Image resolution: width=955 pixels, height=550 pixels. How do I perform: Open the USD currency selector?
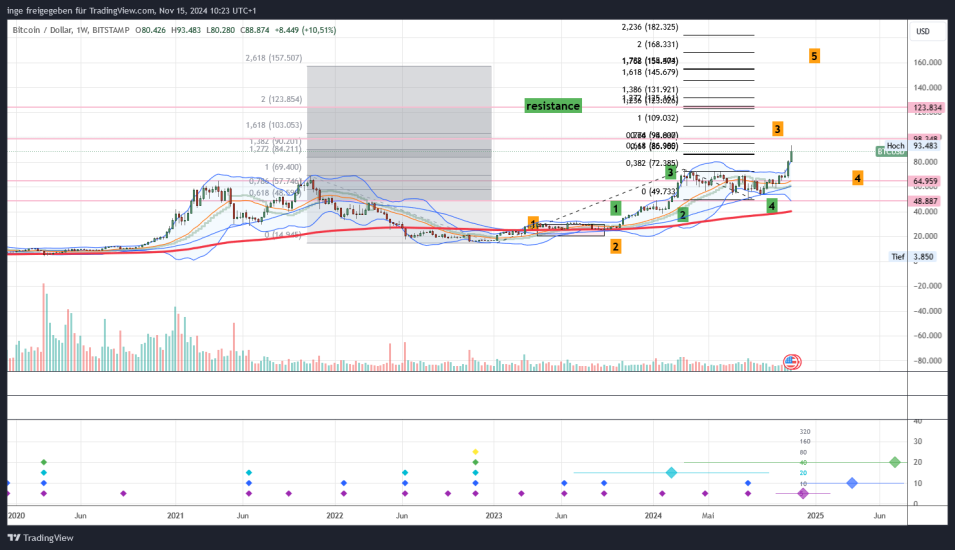[922, 31]
